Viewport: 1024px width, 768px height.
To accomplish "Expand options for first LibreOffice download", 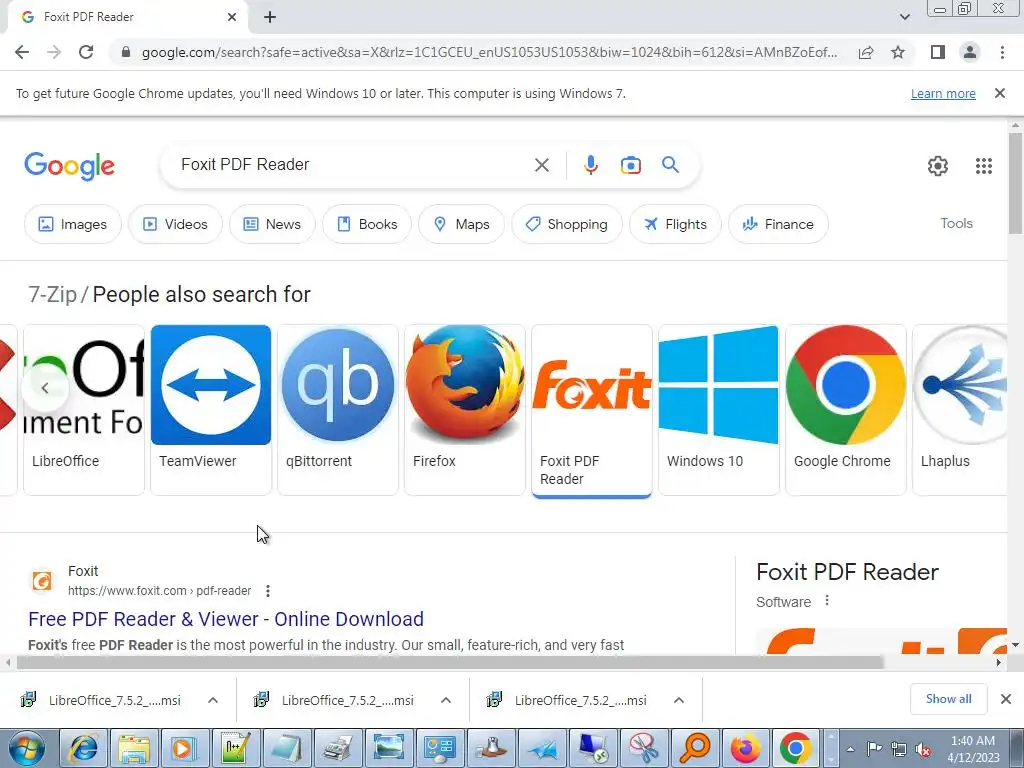I will tap(212, 700).
